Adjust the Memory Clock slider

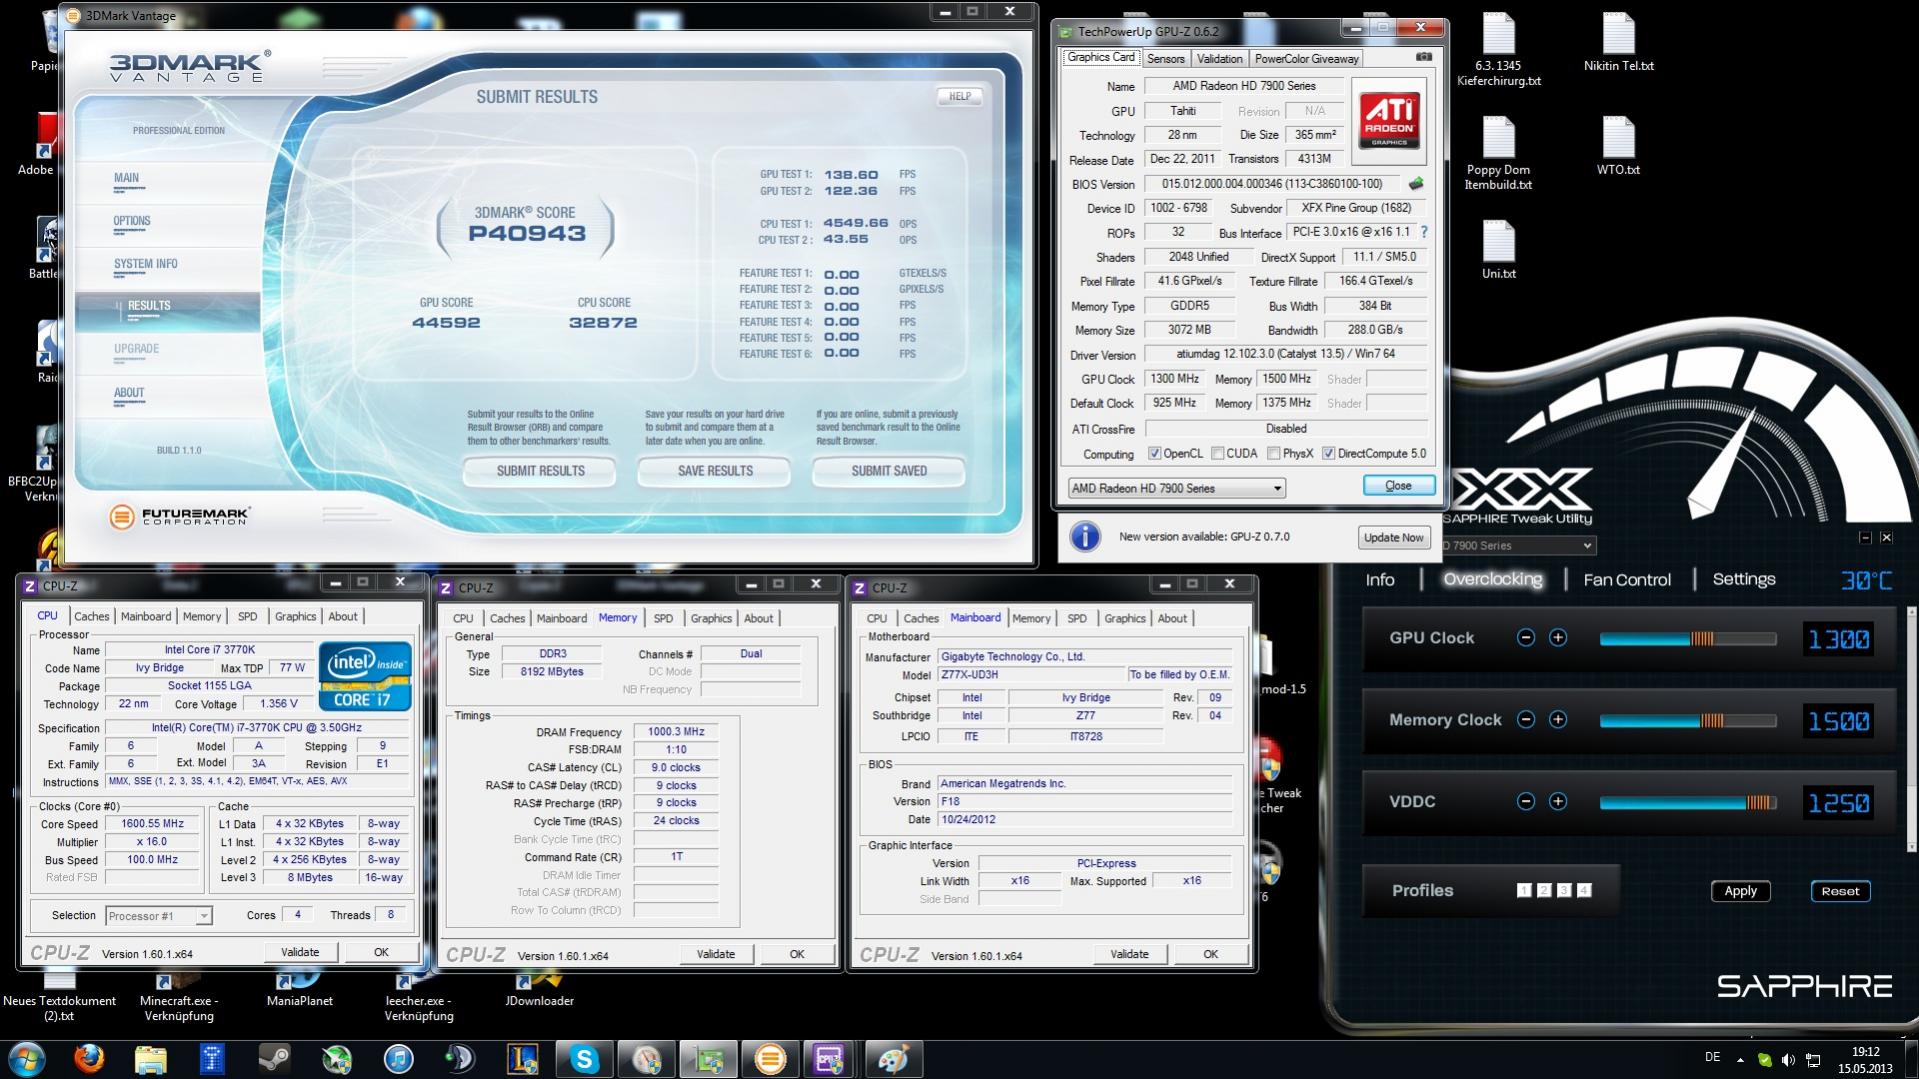tap(1688, 720)
